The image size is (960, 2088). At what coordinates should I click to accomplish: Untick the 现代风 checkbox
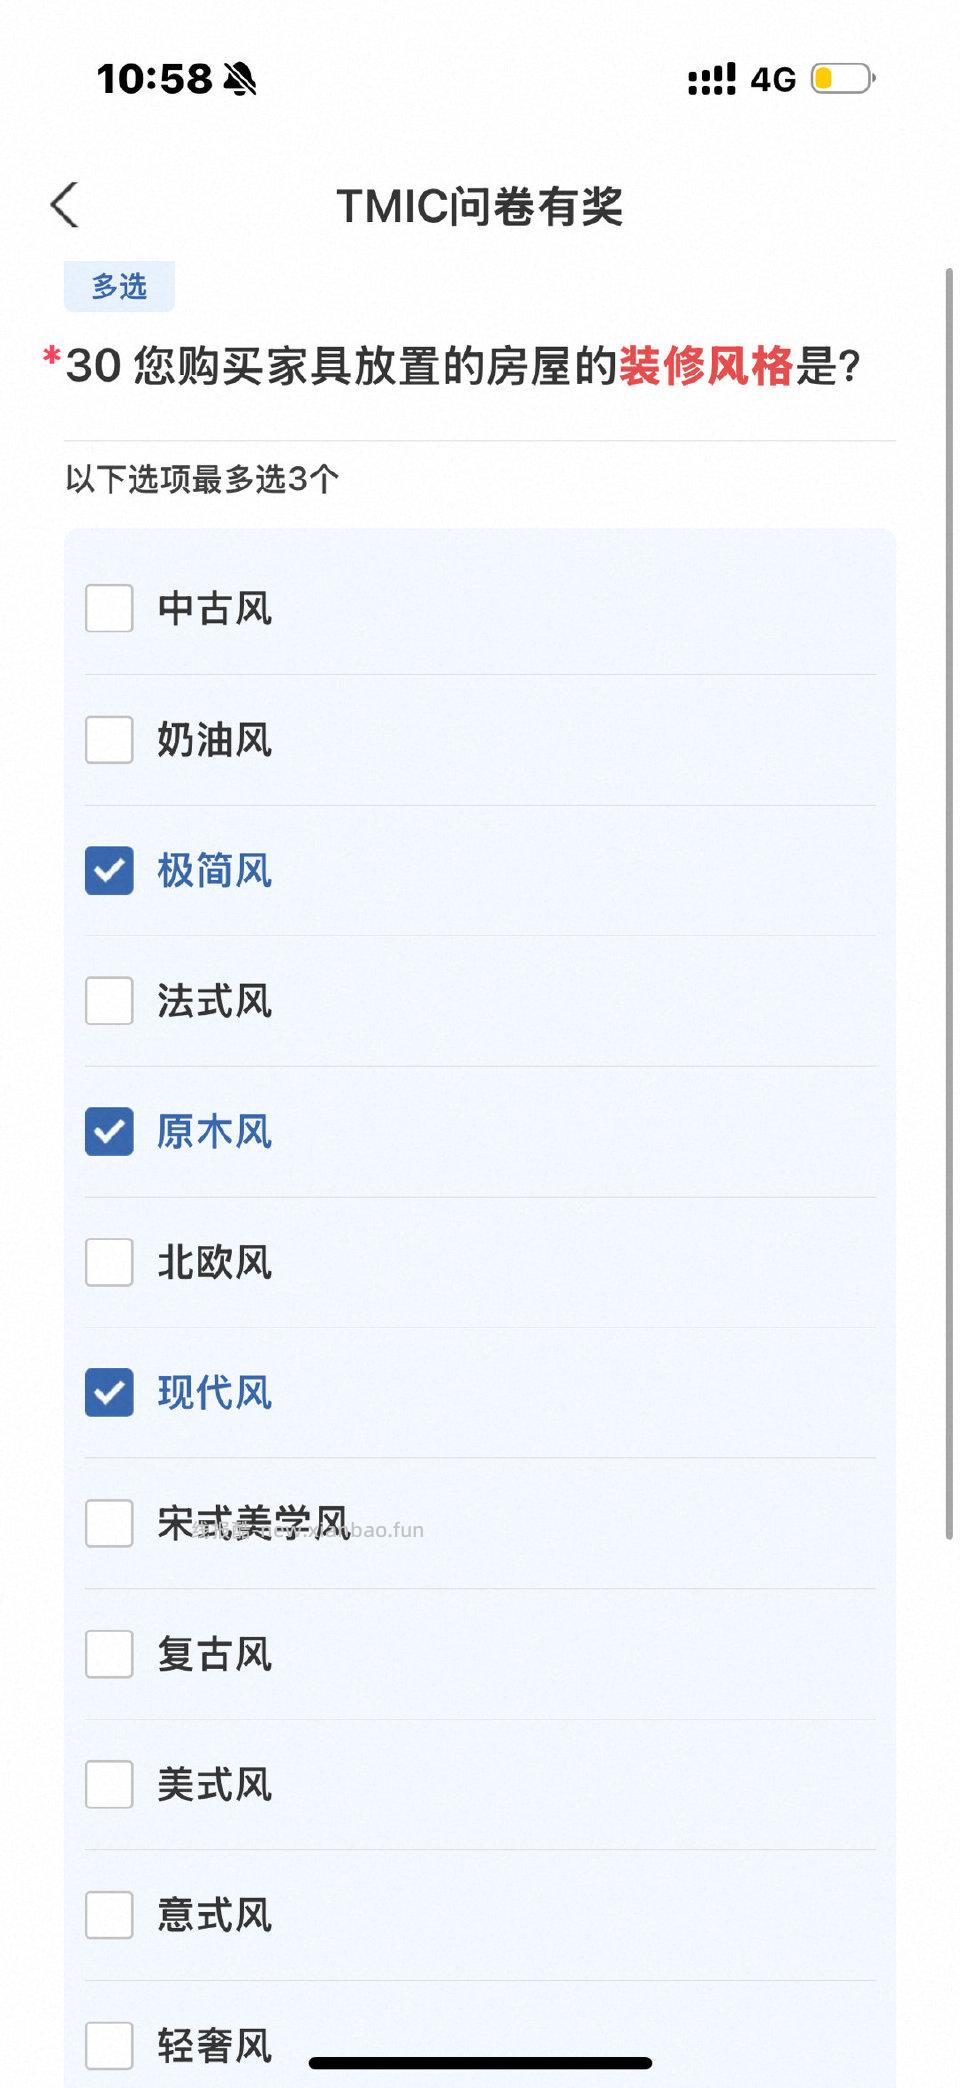pos(109,1392)
